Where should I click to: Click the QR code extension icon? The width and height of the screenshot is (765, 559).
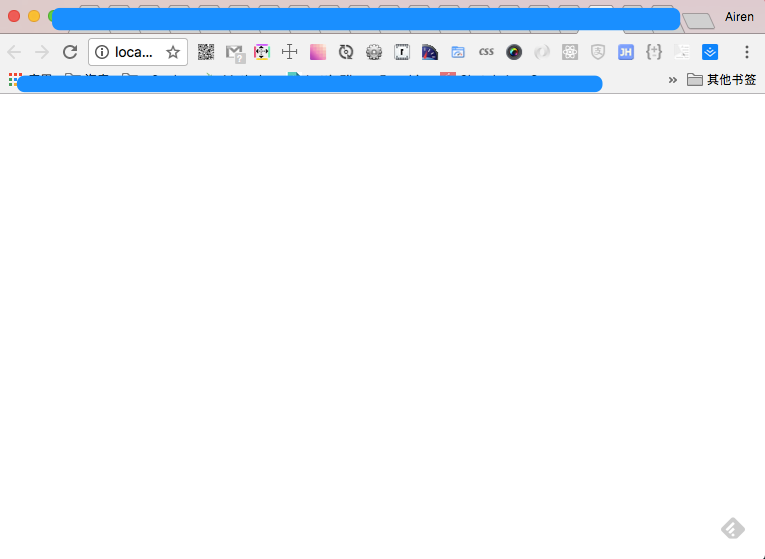[206, 52]
